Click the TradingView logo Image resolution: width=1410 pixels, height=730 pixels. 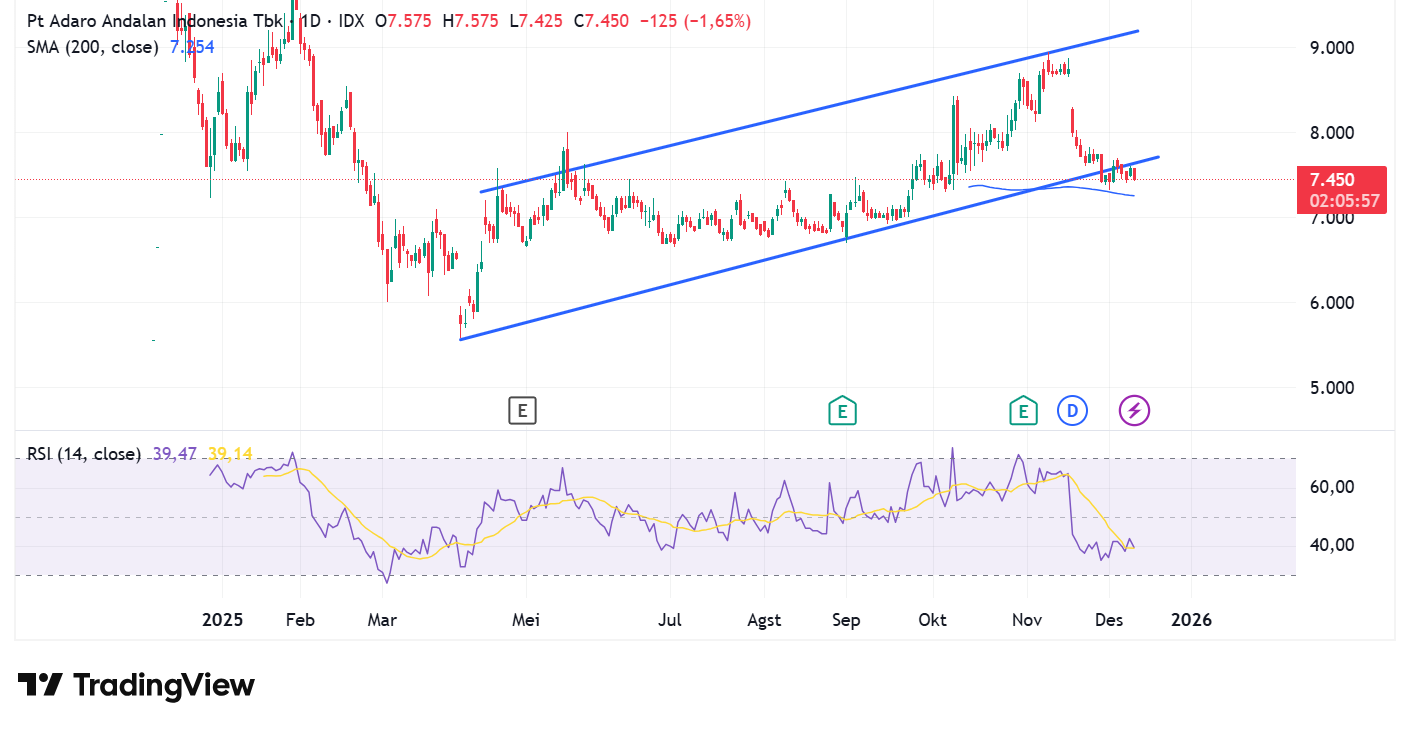point(136,685)
